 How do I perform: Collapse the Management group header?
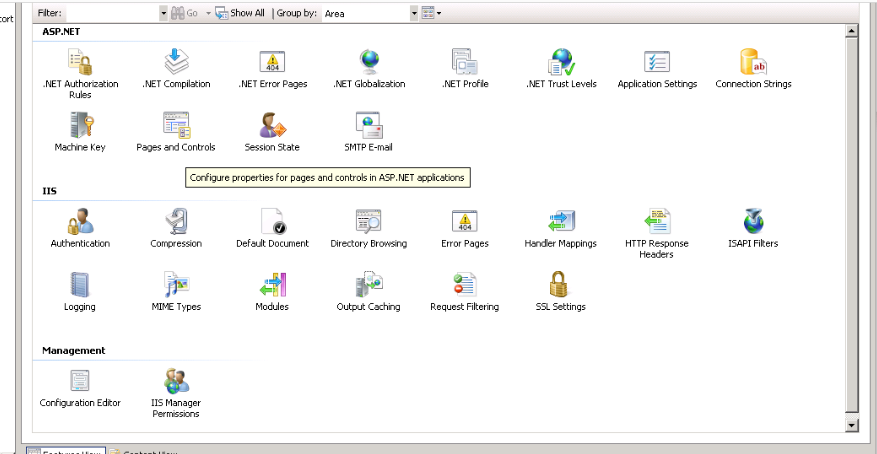coord(74,351)
